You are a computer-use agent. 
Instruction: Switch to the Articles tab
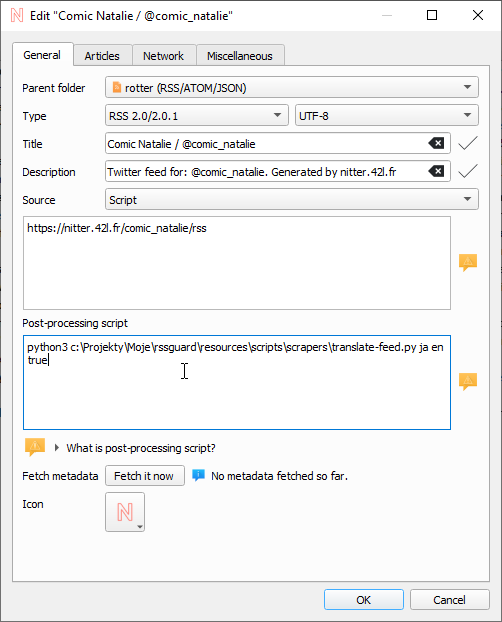[102, 56]
